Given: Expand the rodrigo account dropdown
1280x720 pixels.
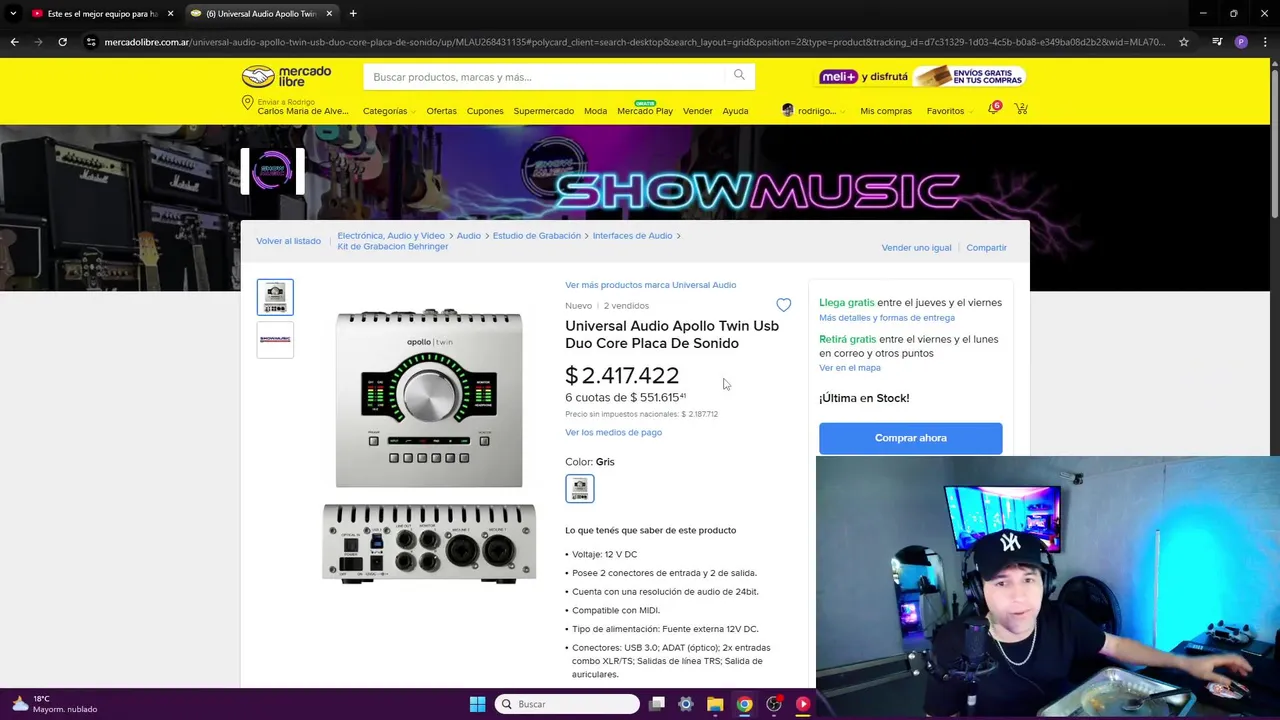Looking at the screenshot, I should tap(813, 110).
